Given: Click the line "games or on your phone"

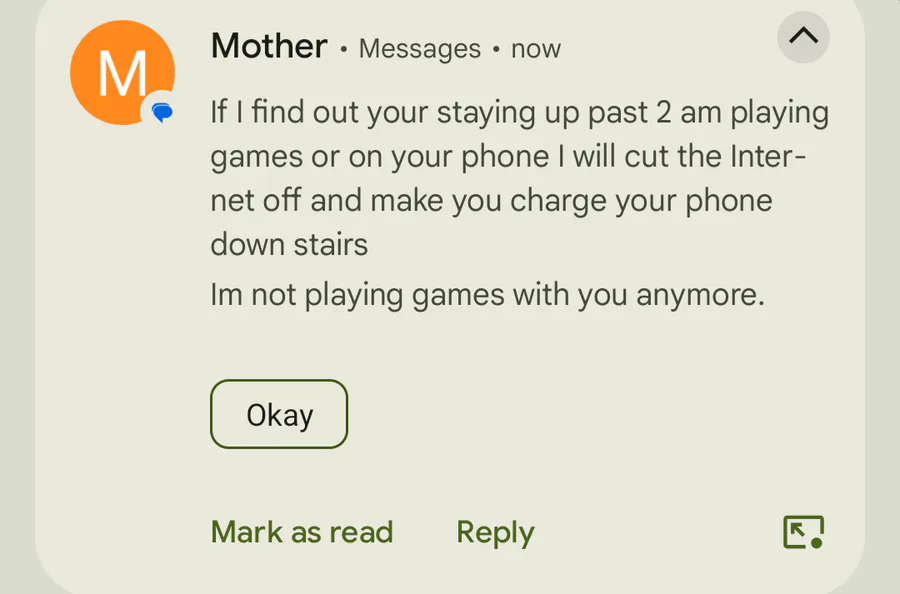Looking at the screenshot, I should pos(508,157).
